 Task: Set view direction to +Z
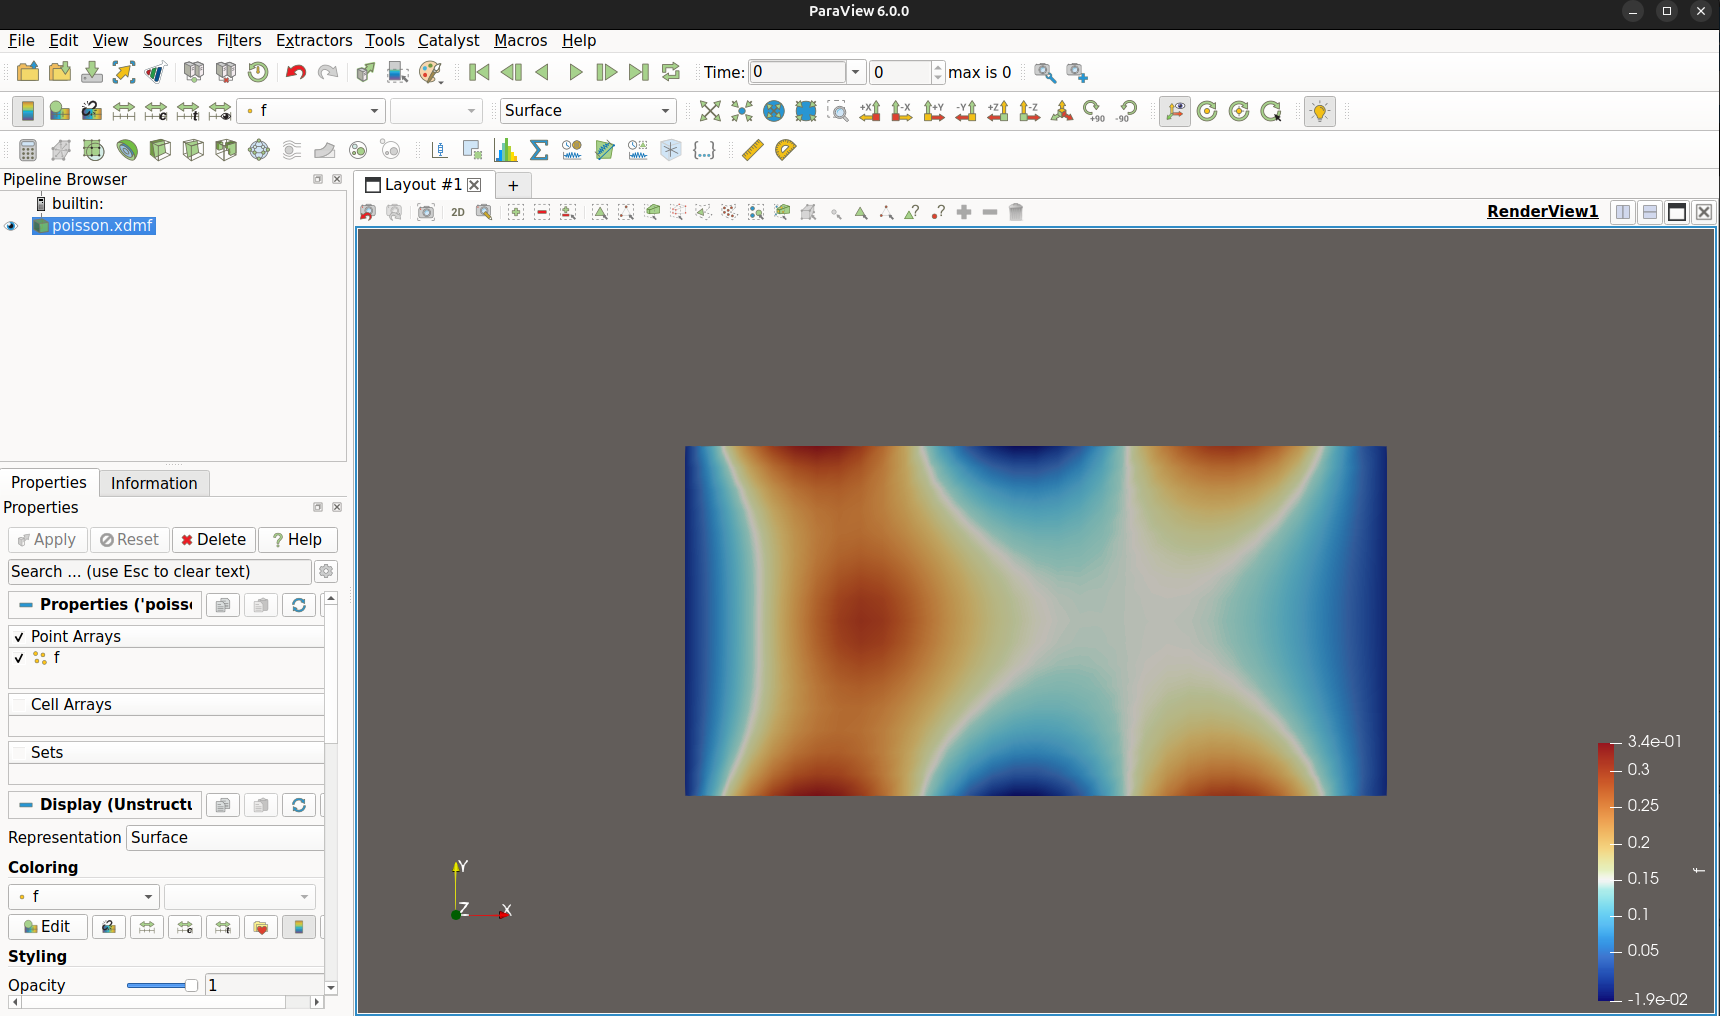click(x=998, y=111)
